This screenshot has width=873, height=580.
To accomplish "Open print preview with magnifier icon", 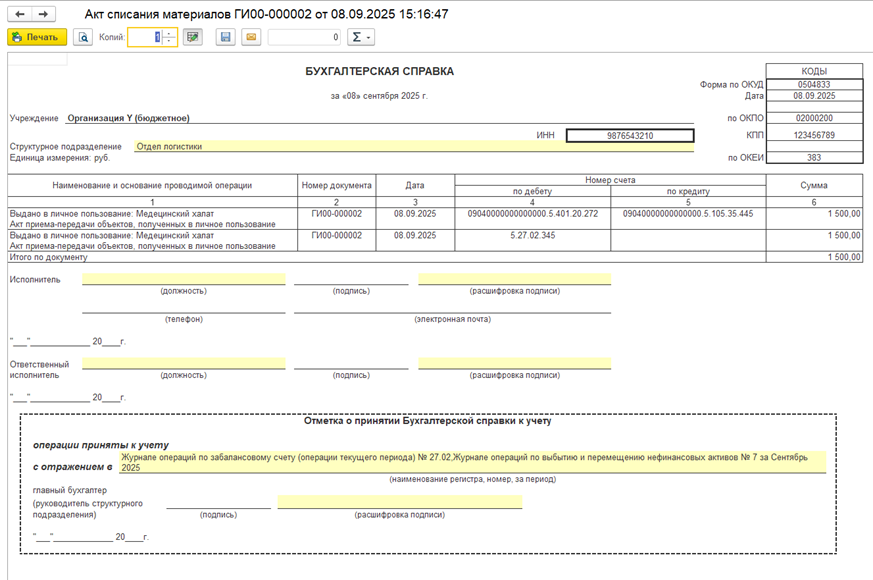I will point(83,37).
